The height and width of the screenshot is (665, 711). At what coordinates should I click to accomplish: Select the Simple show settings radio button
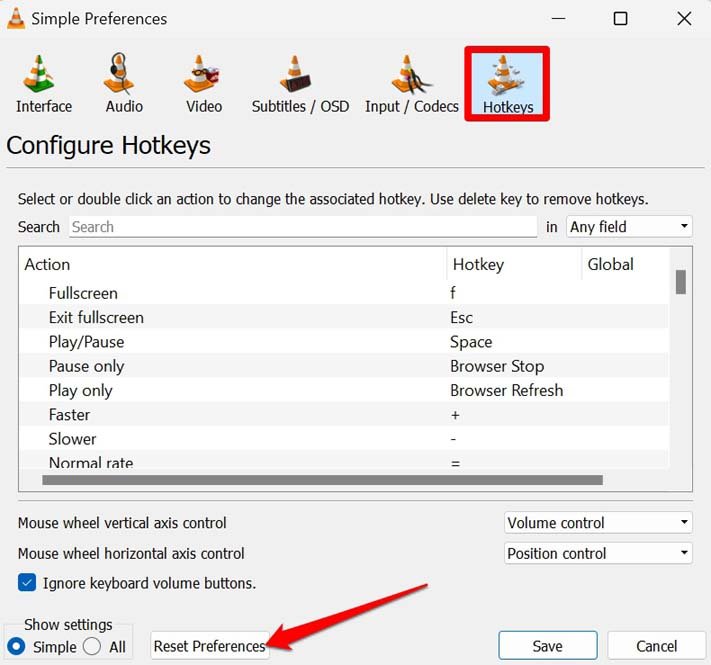[x=16, y=646]
